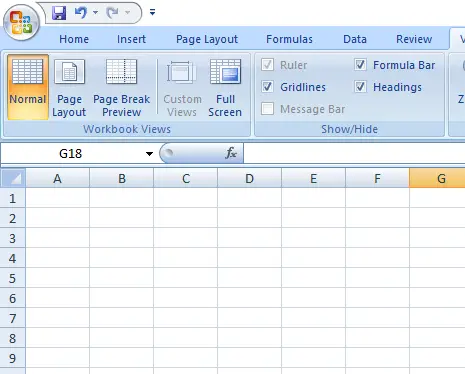Image resolution: width=465 pixels, height=374 pixels.
Task: Save the workbook using the floppy disk icon
Action: click(x=59, y=13)
